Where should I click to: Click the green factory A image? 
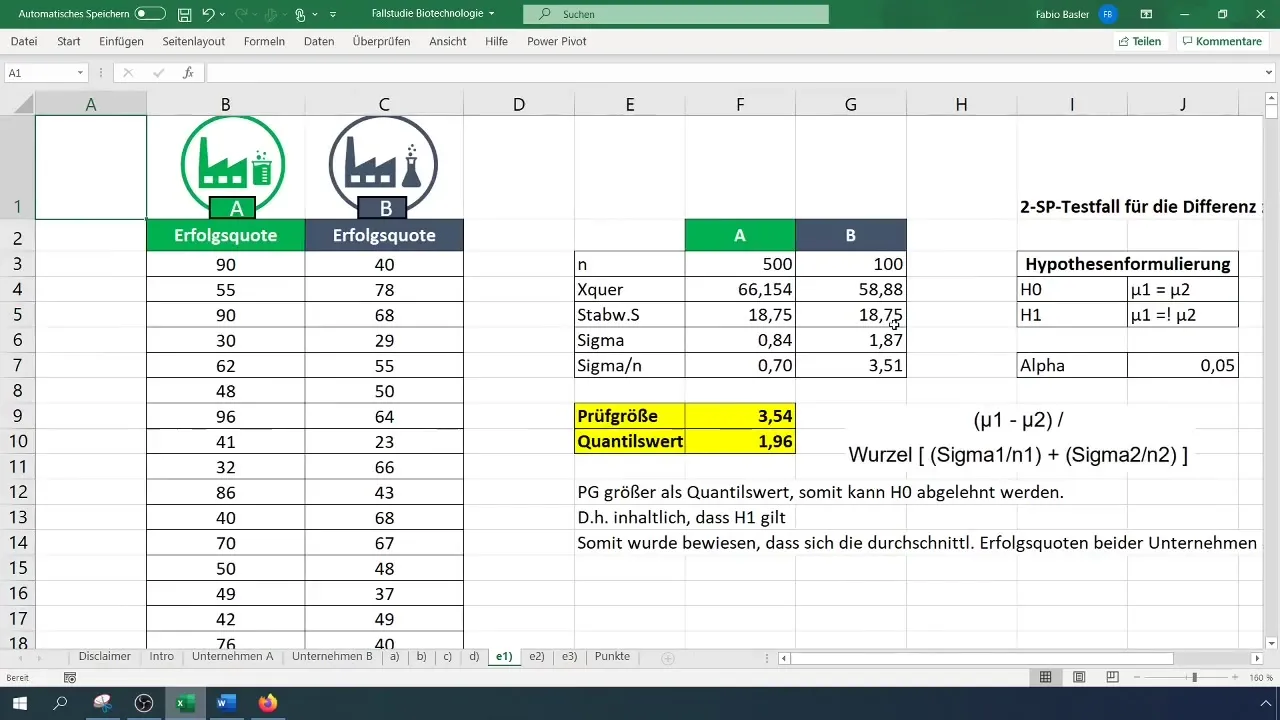[x=233, y=166]
